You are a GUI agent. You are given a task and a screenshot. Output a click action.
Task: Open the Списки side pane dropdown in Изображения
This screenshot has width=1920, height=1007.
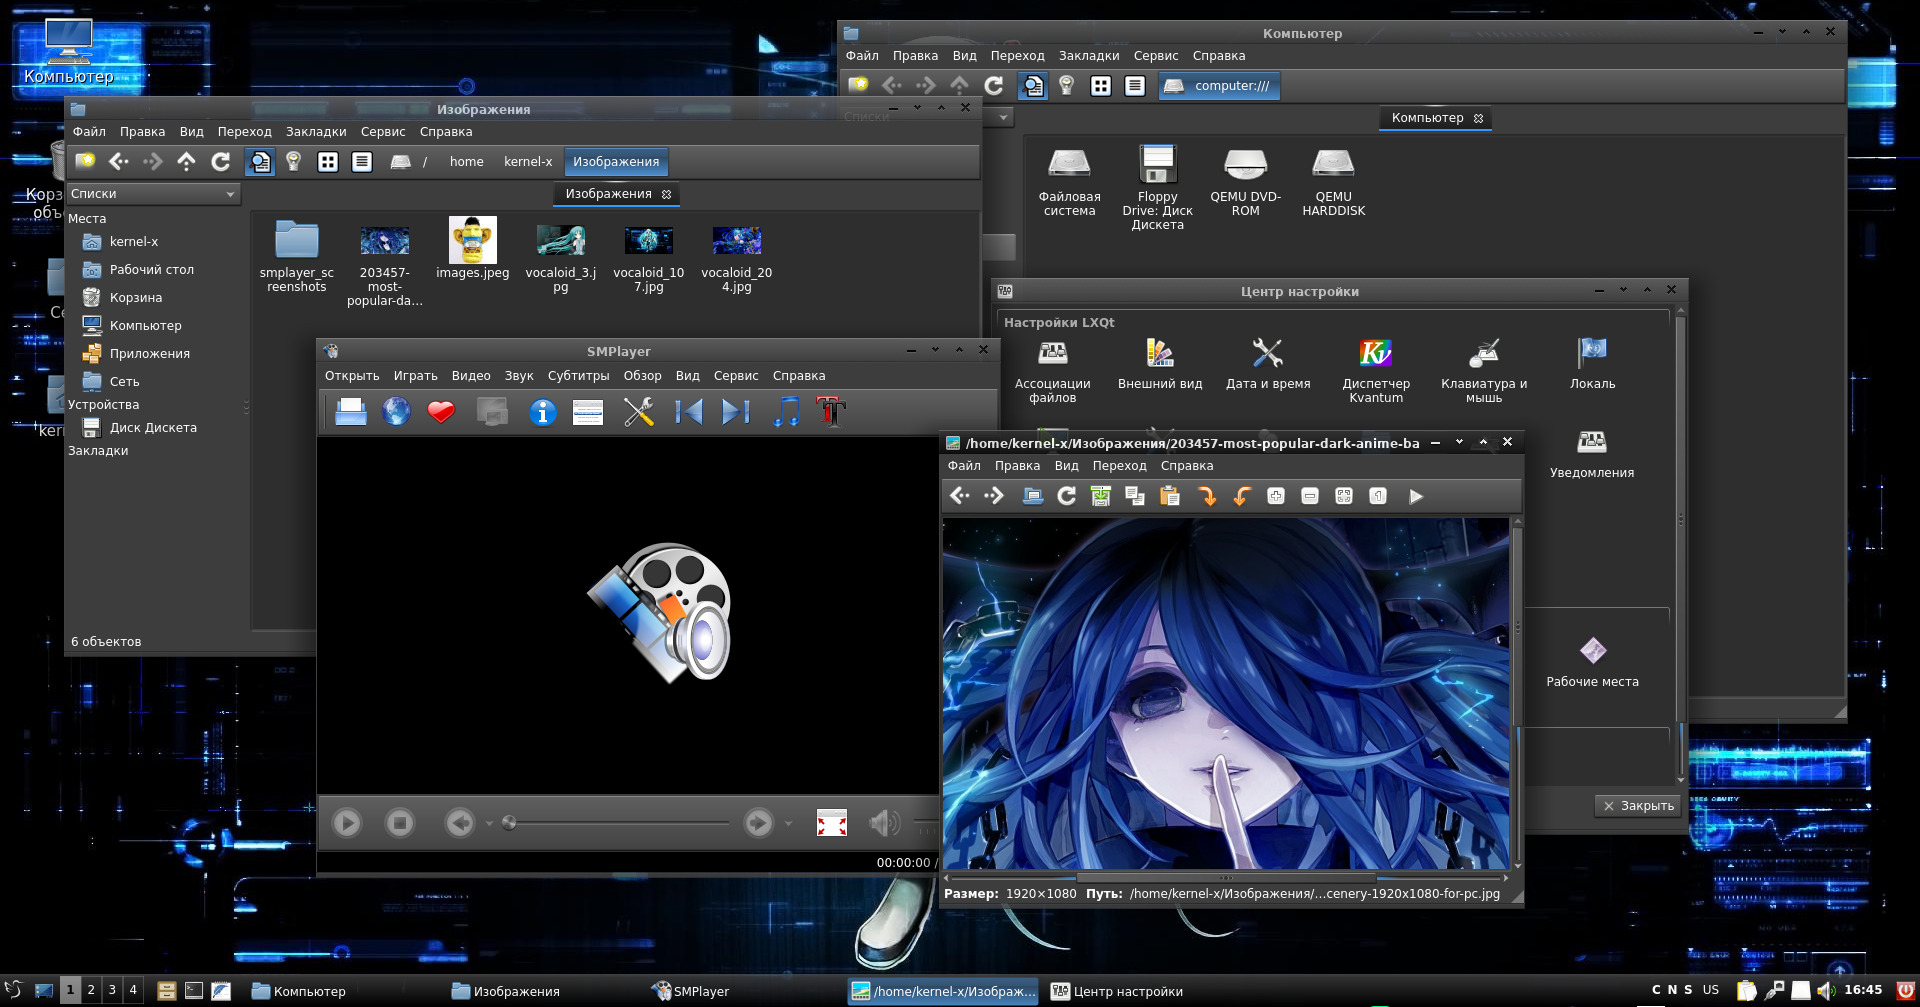[x=152, y=194]
